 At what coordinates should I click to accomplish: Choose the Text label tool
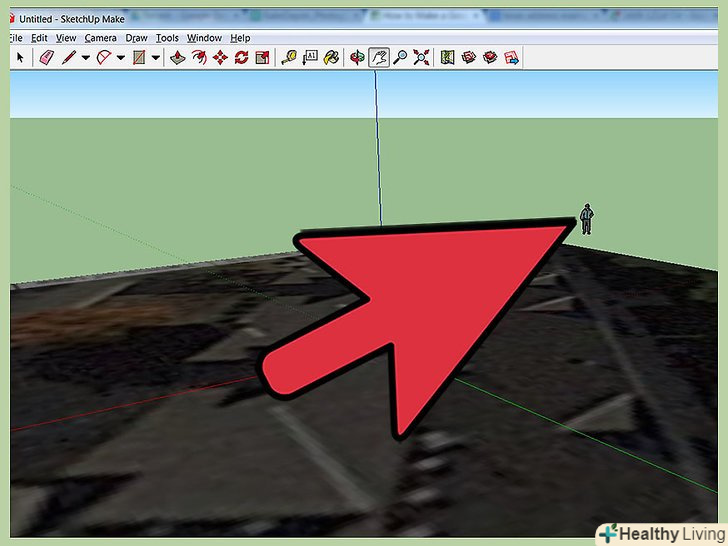(310, 58)
